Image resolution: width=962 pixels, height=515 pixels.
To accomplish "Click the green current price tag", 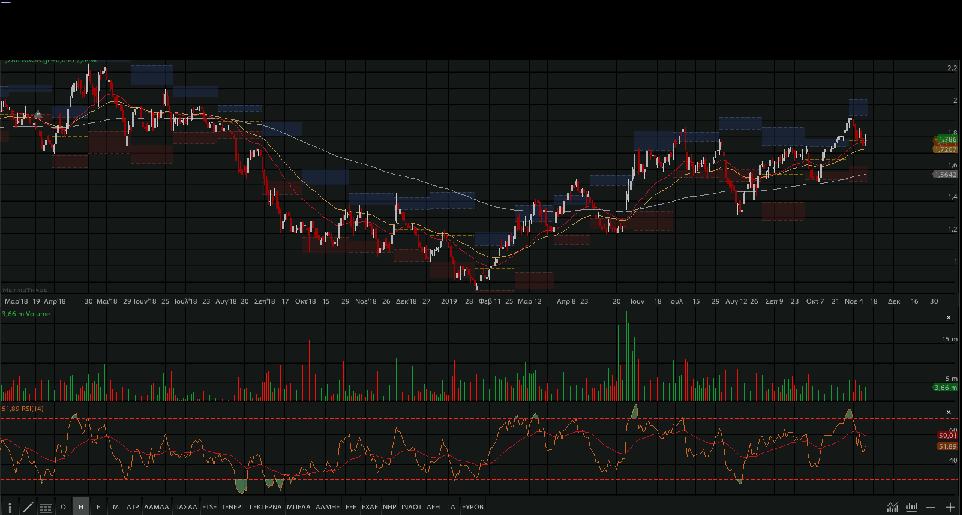I will coord(946,139).
